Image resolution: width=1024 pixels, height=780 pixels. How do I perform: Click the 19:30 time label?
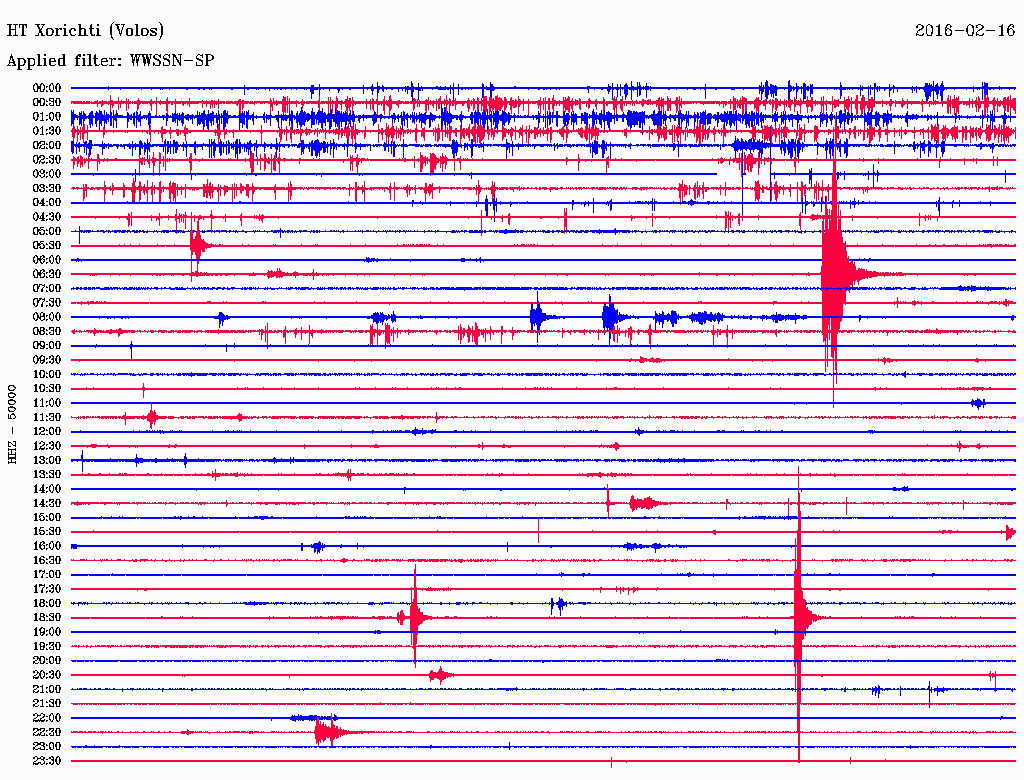tap(47, 646)
